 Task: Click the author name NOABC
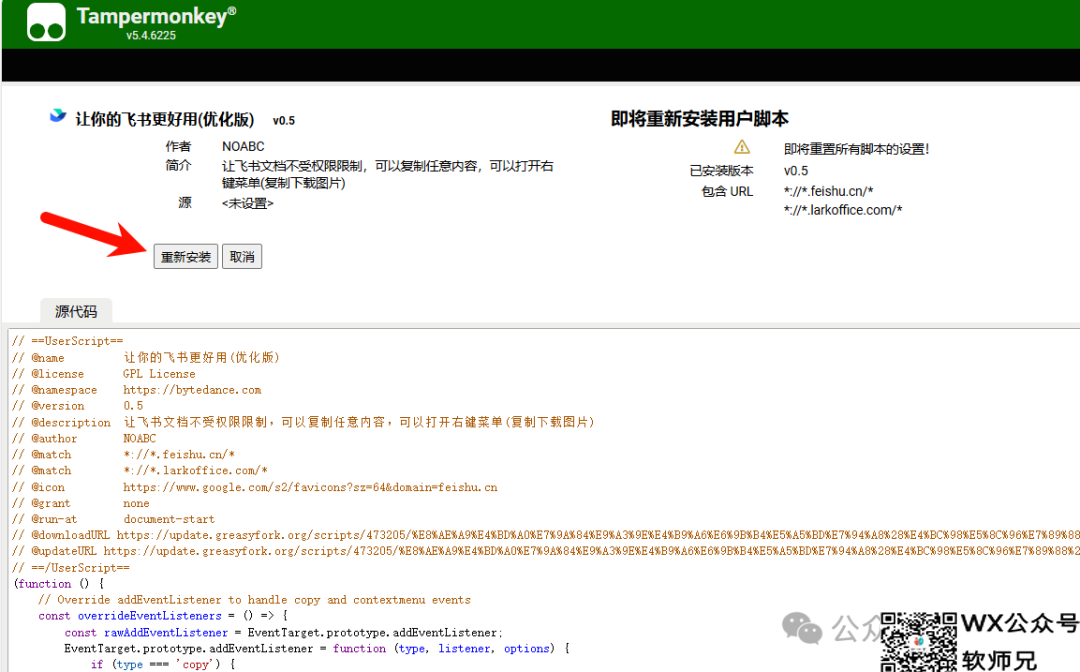coord(243,147)
